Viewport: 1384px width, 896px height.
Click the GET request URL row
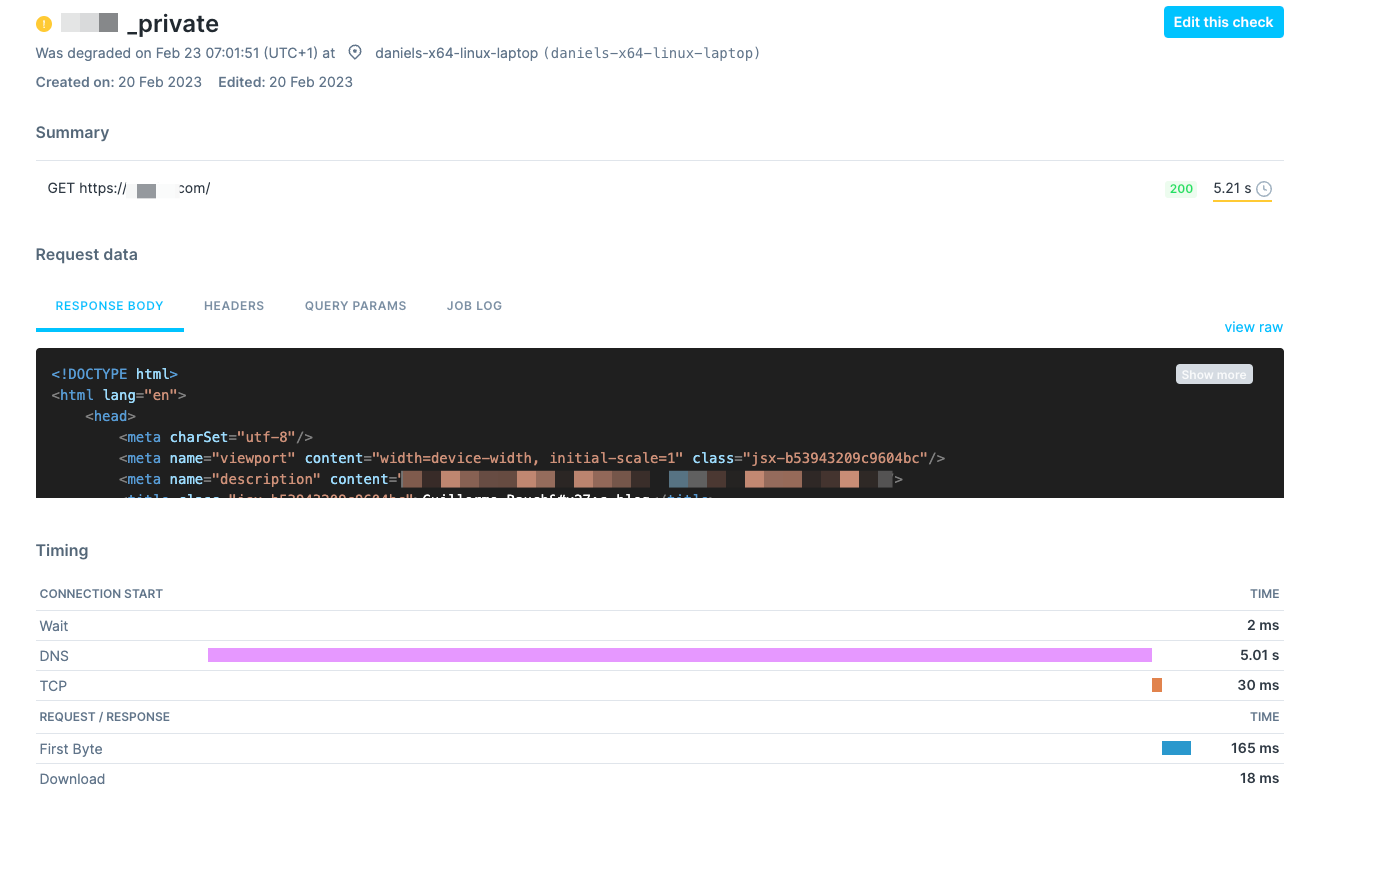pos(660,188)
